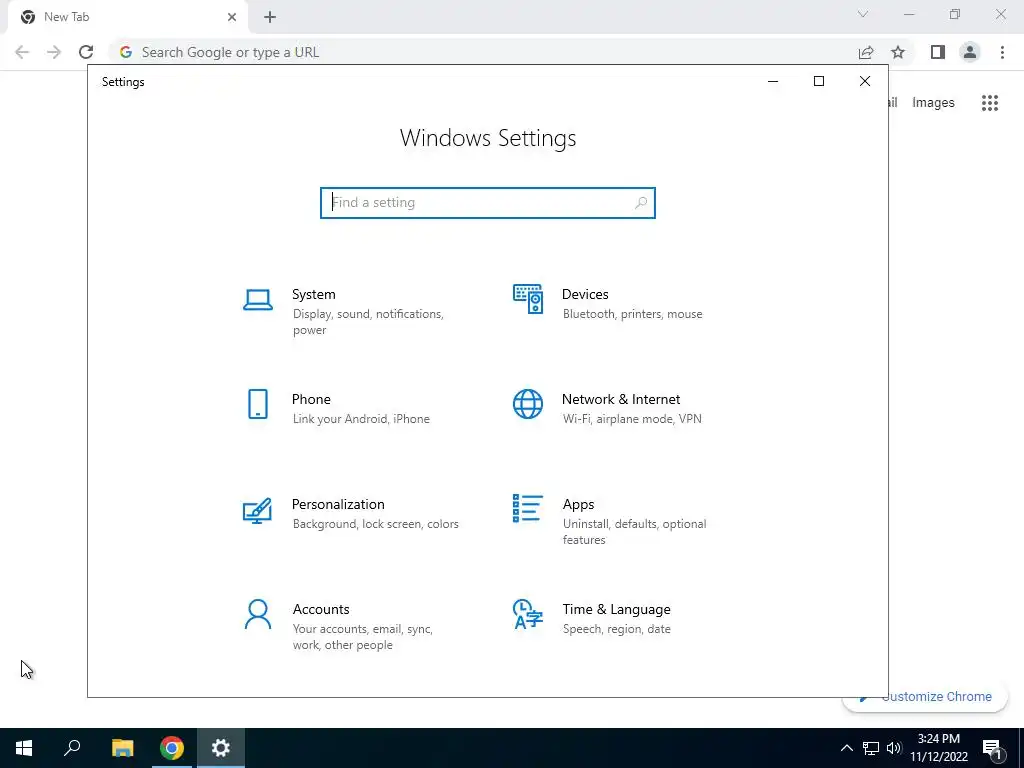Click the Customize Chrome button
1024x768 pixels.
tap(925, 697)
